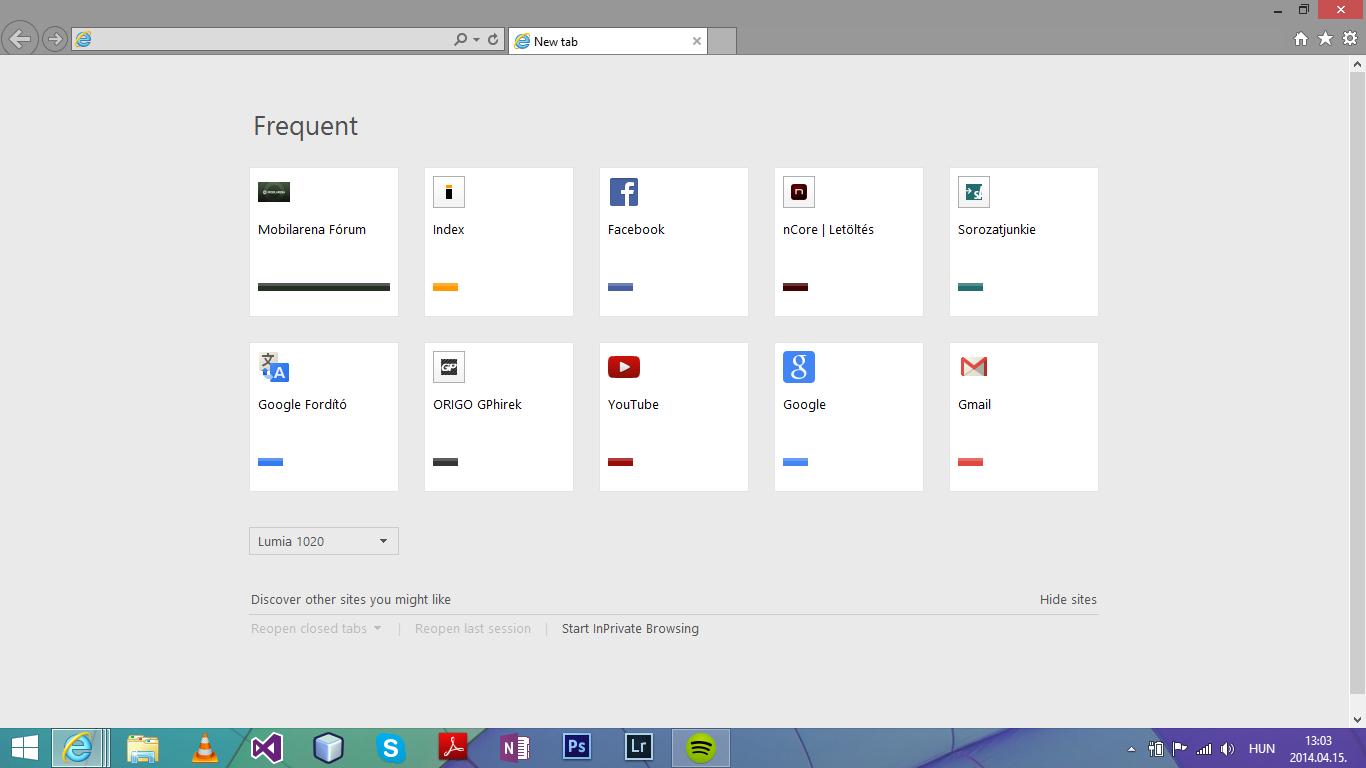Image resolution: width=1366 pixels, height=768 pixels.
Task: Open the Home page icon
Action: coord(1301,39)
